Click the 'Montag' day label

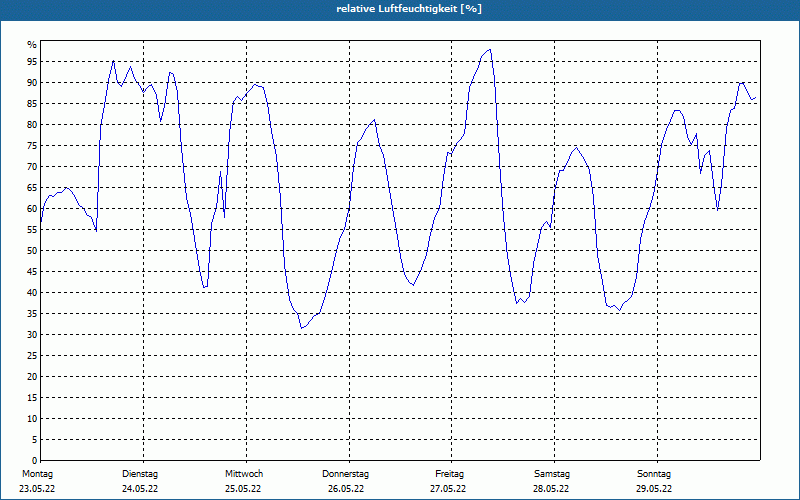tap(37, 474)
